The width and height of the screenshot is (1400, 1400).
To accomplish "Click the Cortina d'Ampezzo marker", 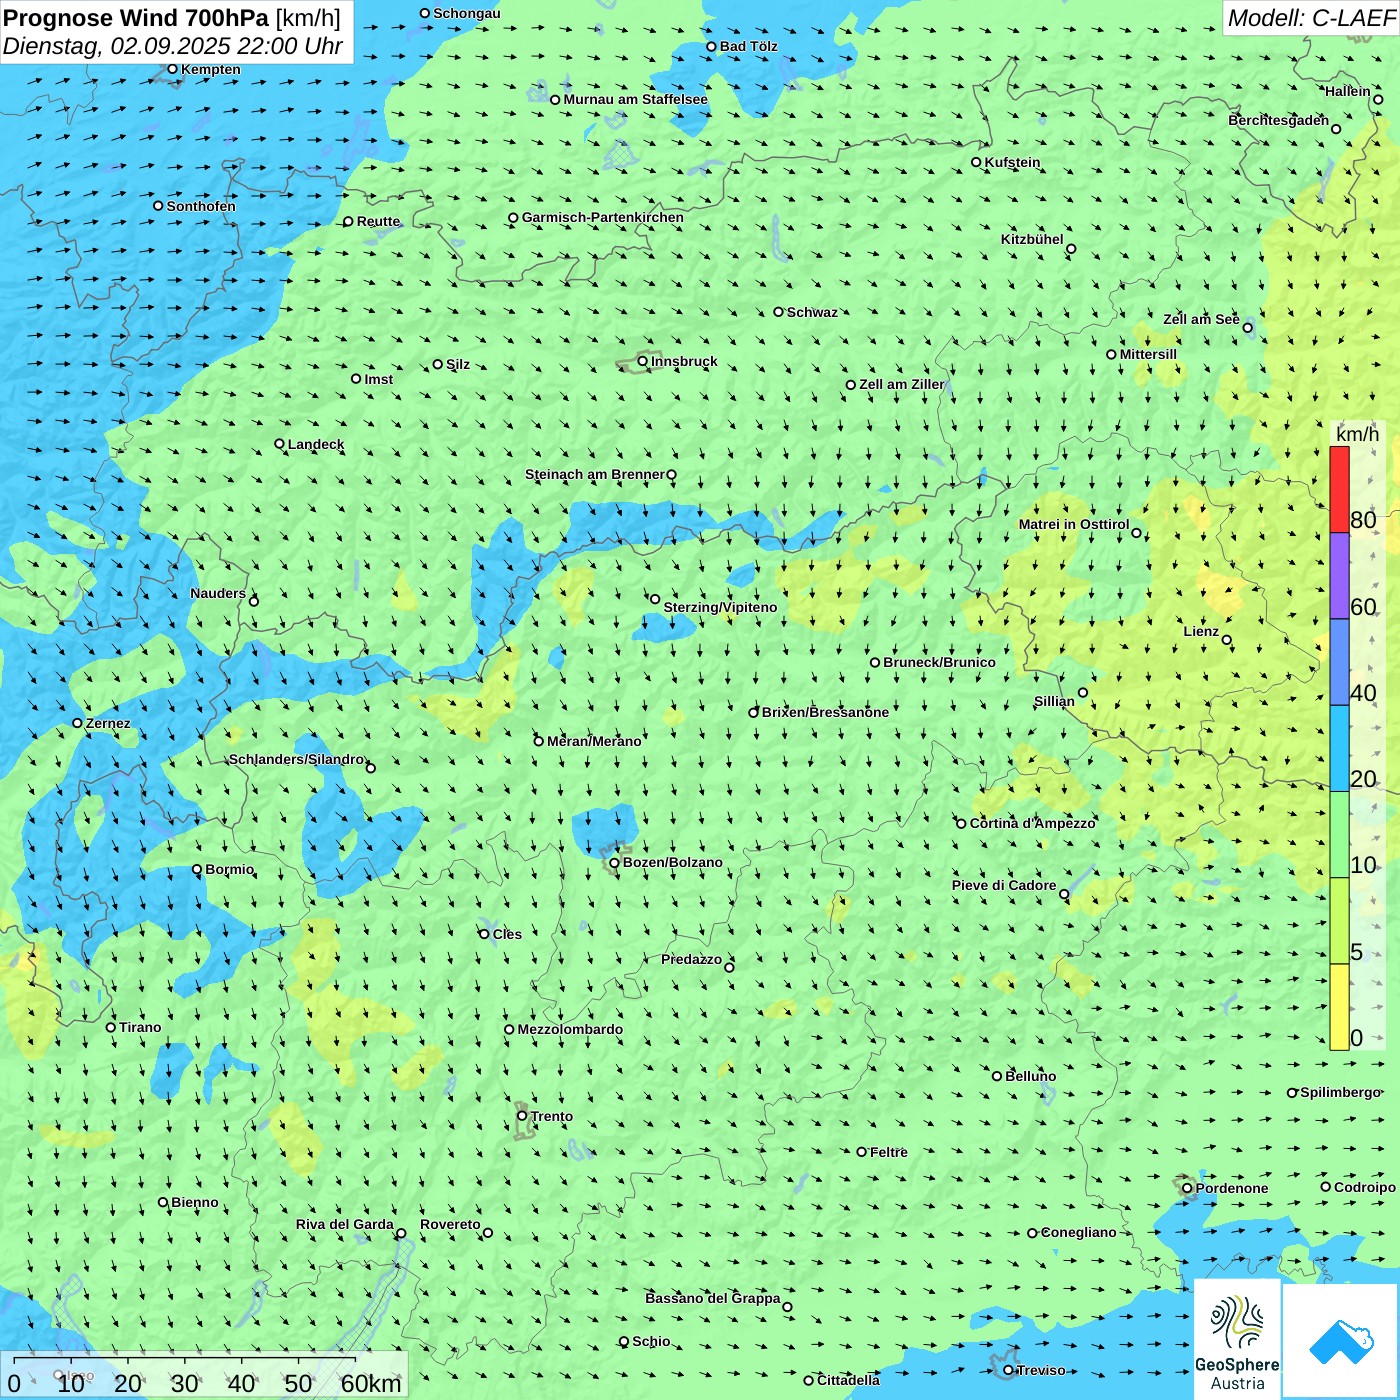I will pyautogui.click(x=962, y=824).
